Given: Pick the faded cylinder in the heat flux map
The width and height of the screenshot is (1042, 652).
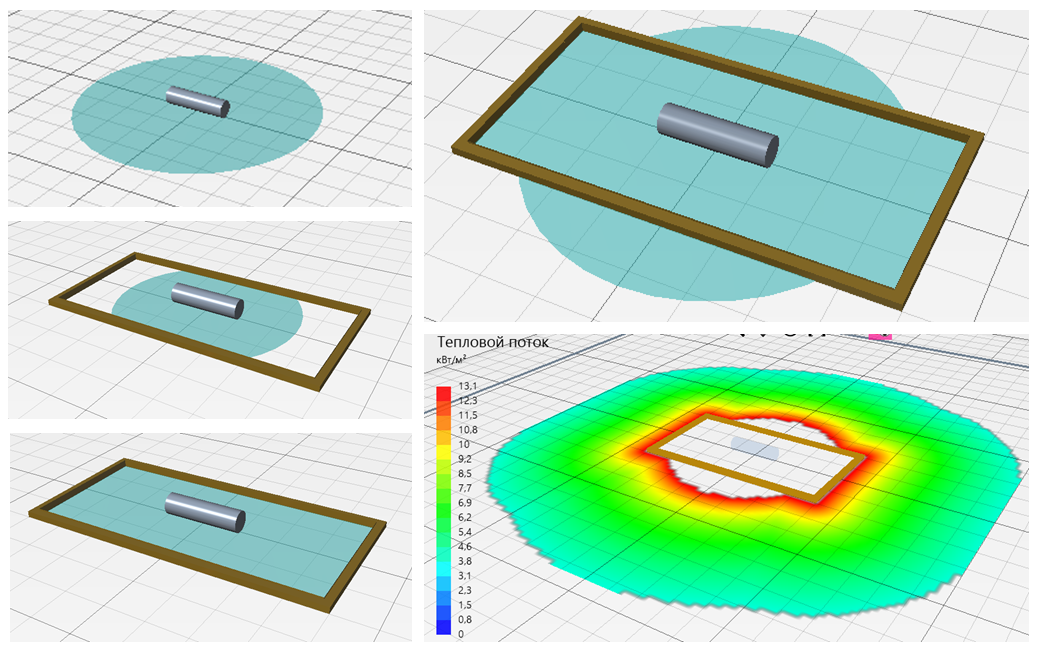Looking at the screenshot, I should (x=755, y=448).
